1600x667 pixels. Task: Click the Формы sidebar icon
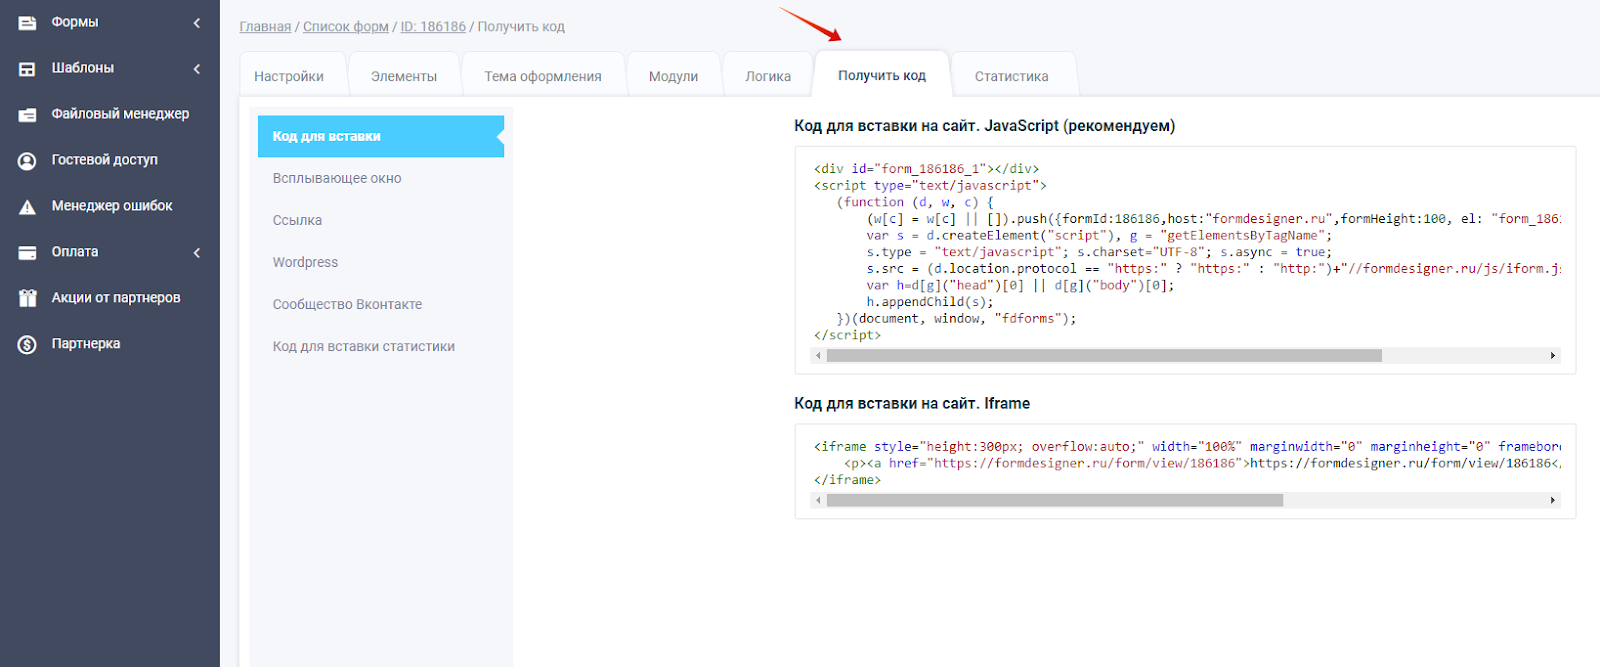(27, 22)
